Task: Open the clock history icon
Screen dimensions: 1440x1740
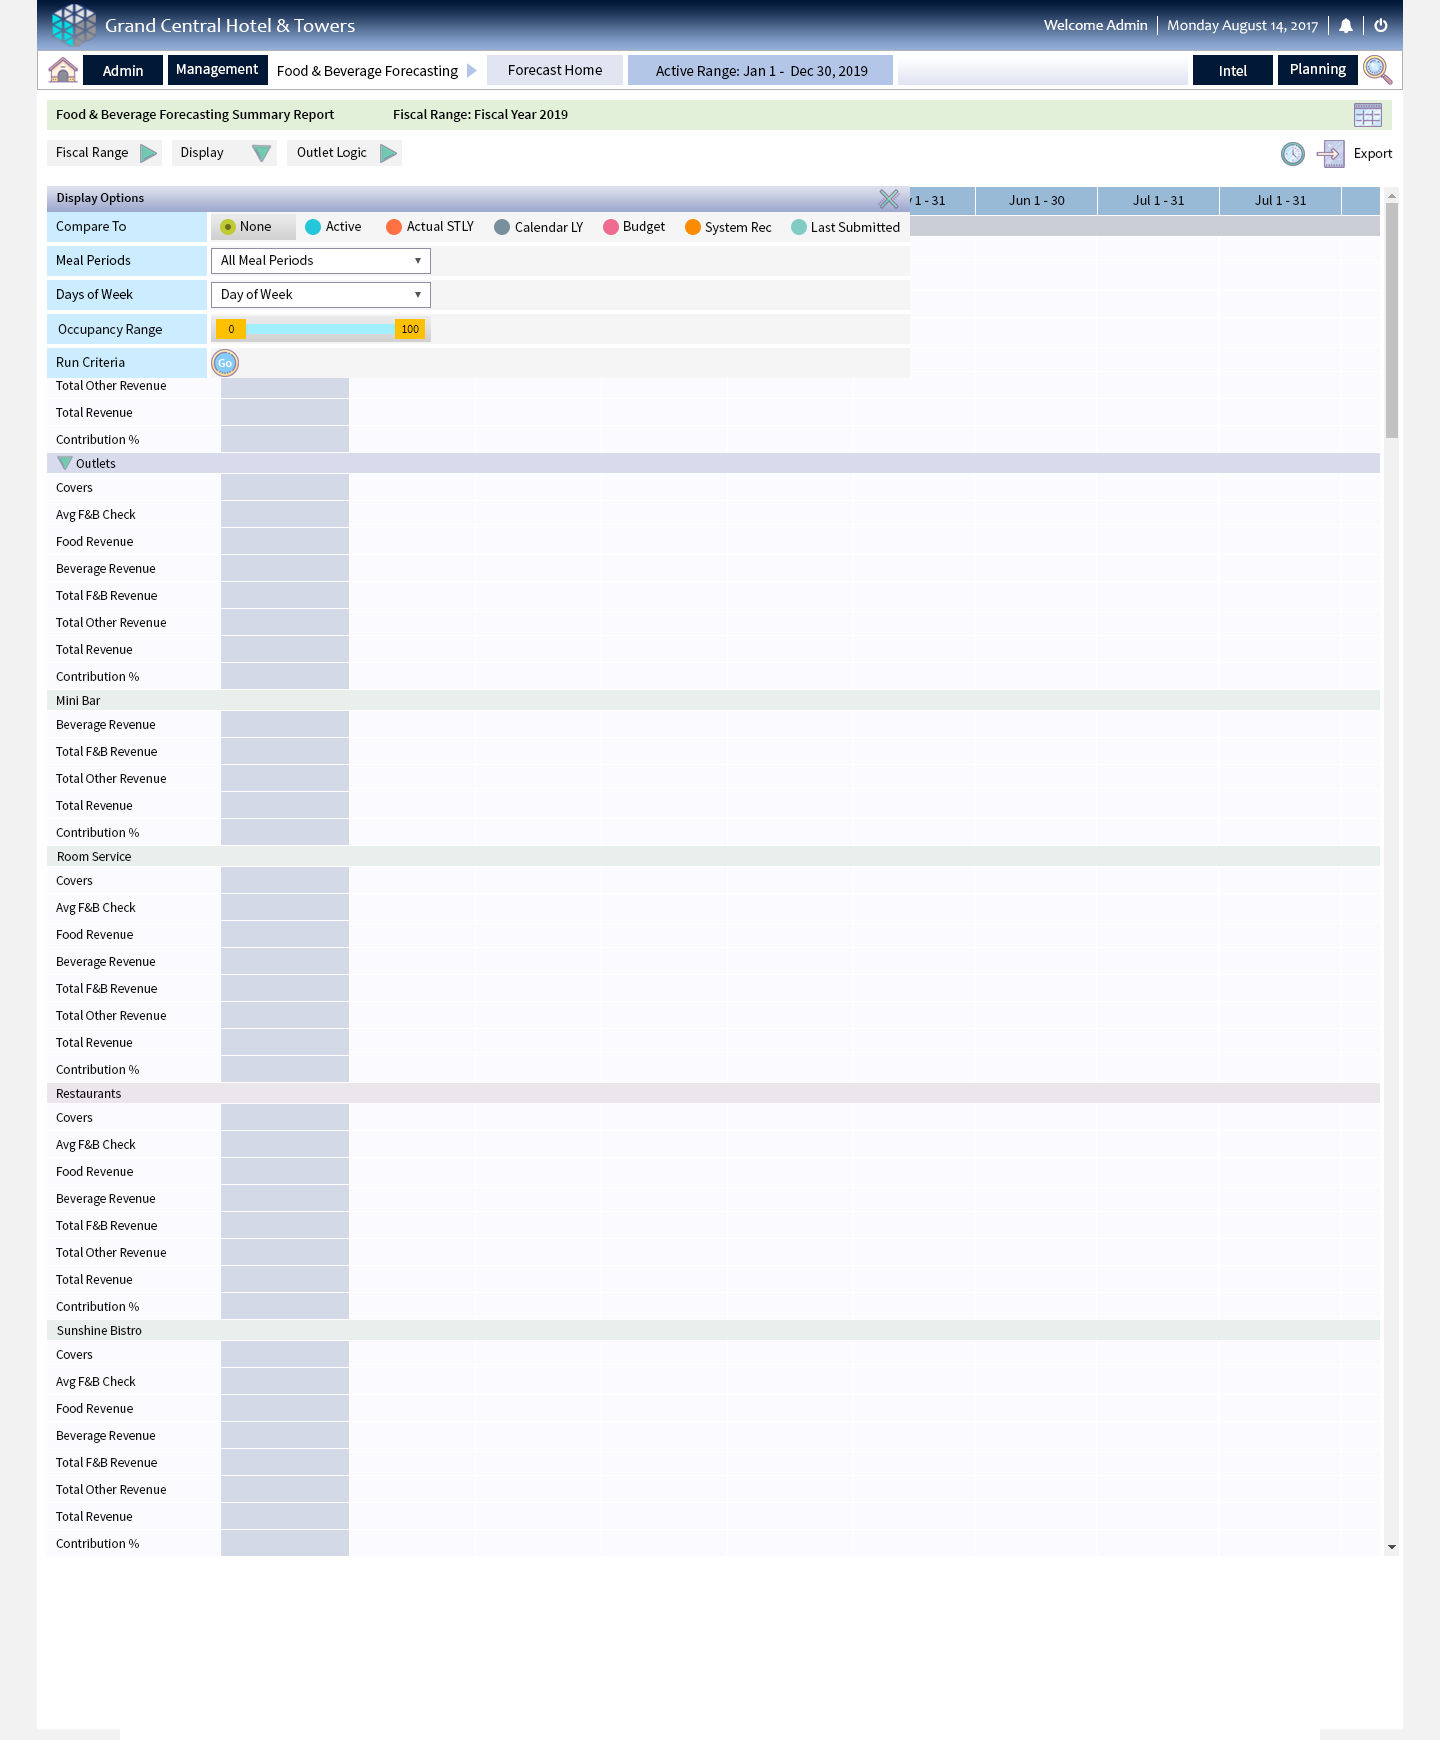Action: click(1293, 154)
